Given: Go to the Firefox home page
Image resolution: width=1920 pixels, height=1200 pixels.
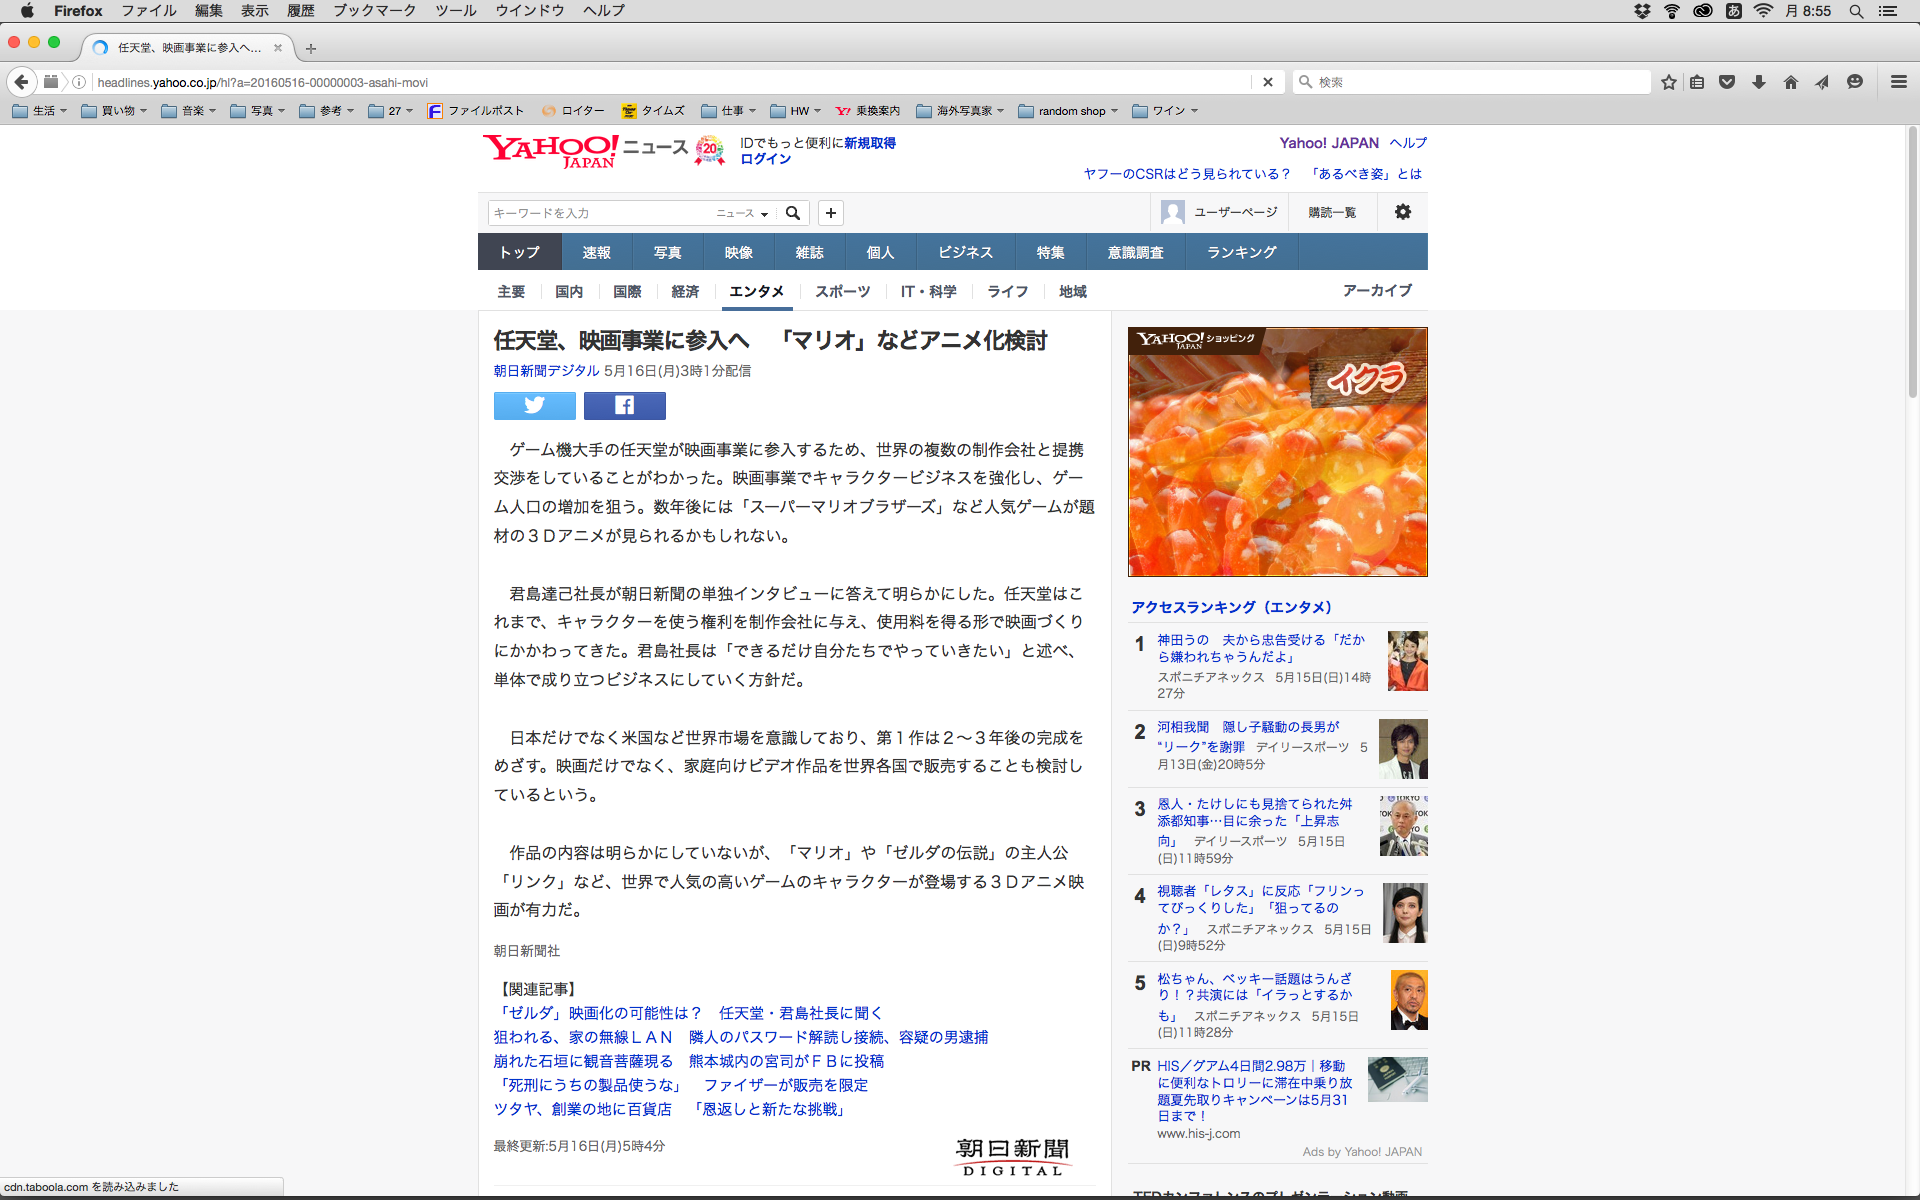Looking at the screenshot, I should pyautogui.click(x=1791, y=82).
